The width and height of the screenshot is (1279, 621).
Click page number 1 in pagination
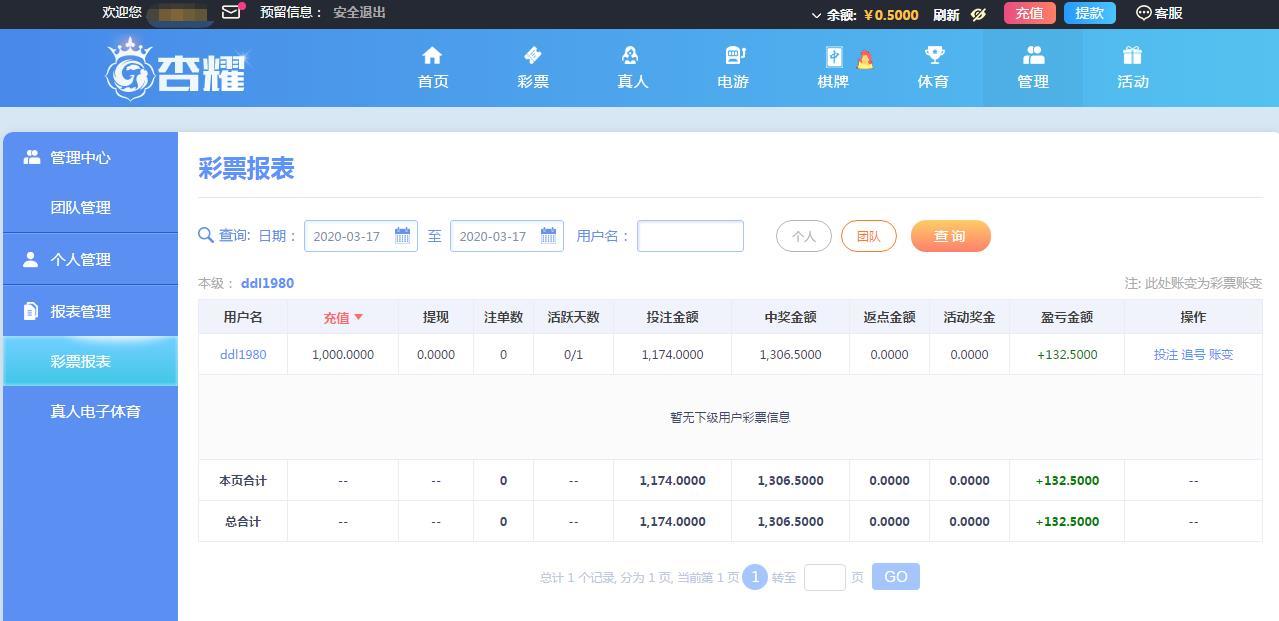pos(755,577)
